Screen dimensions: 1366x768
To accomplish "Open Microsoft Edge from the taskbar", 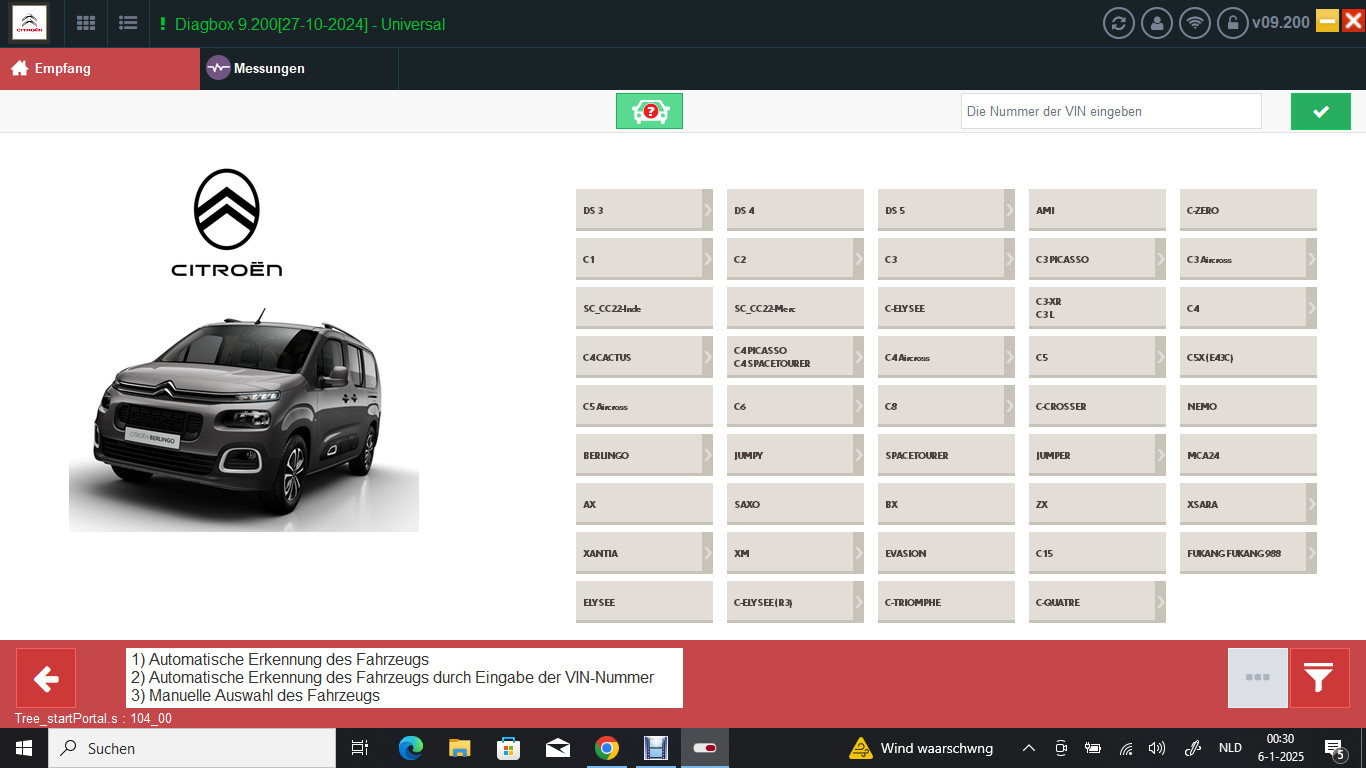I will click(410, 748).
